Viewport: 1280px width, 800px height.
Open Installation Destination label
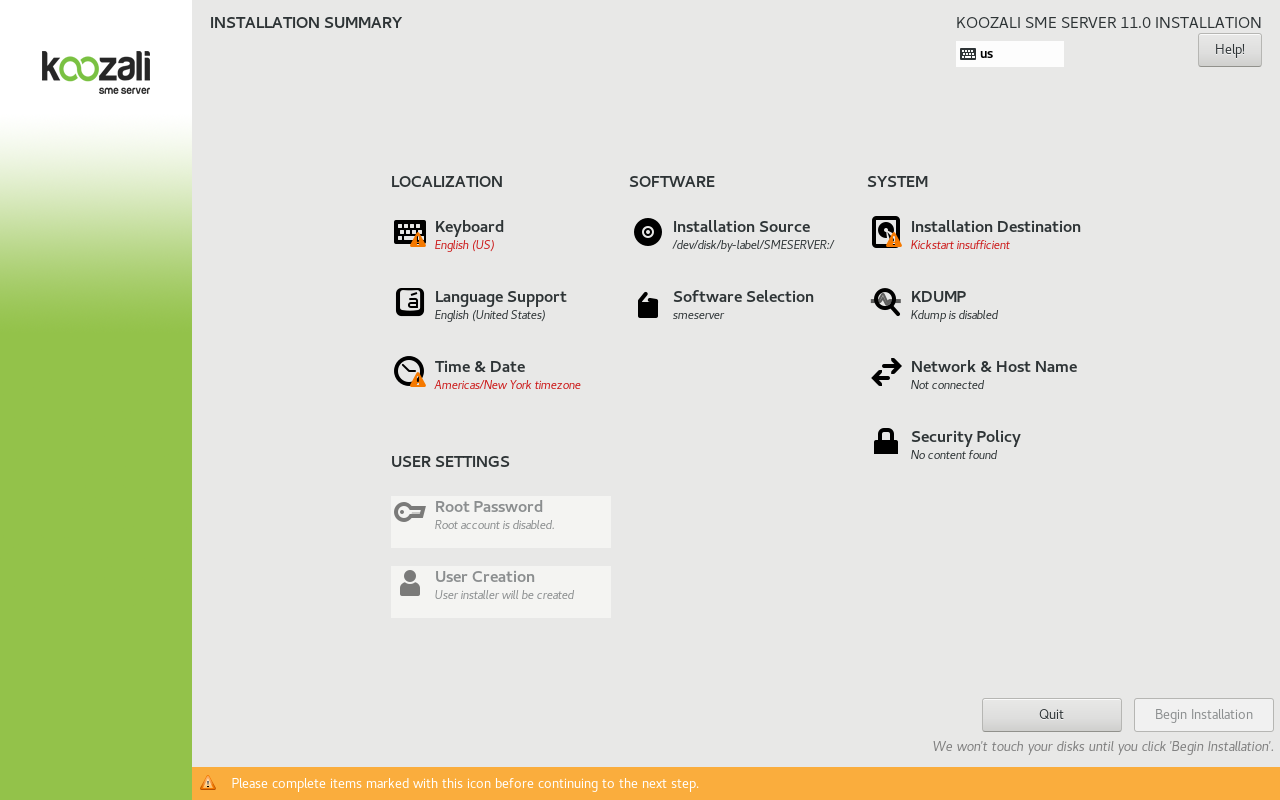[996, 227]
